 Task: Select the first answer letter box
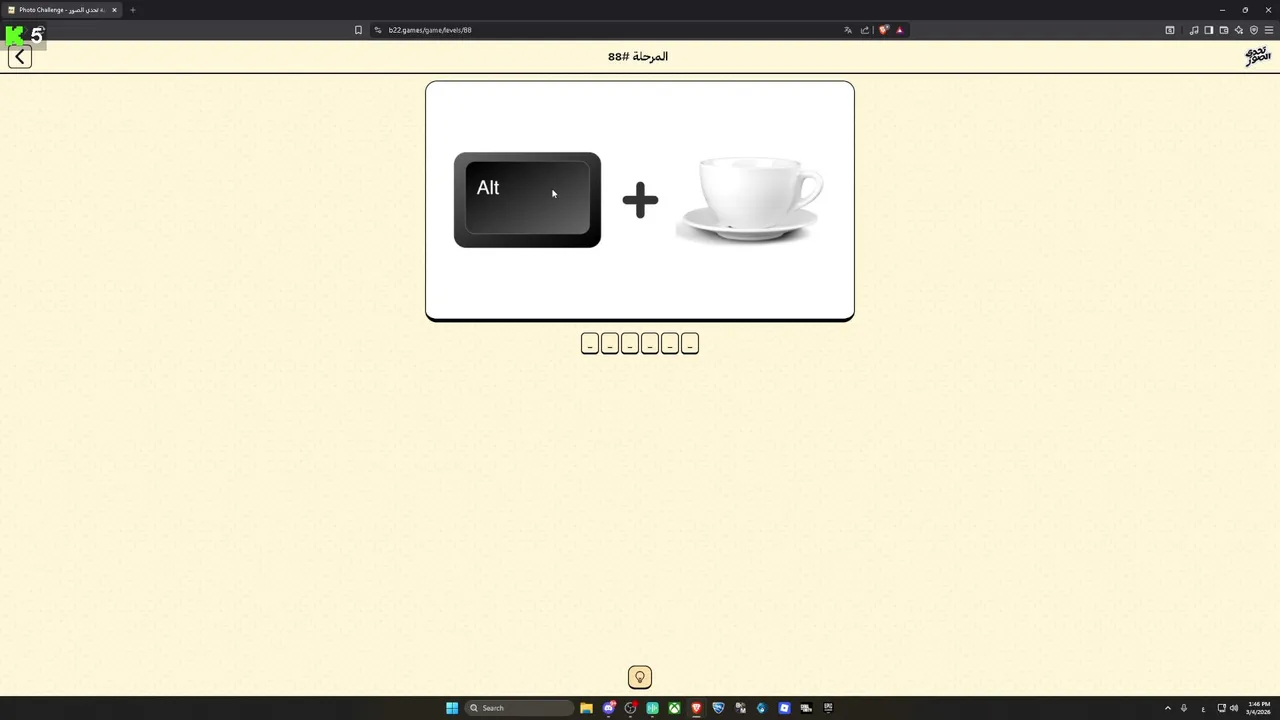coord(590,344)
